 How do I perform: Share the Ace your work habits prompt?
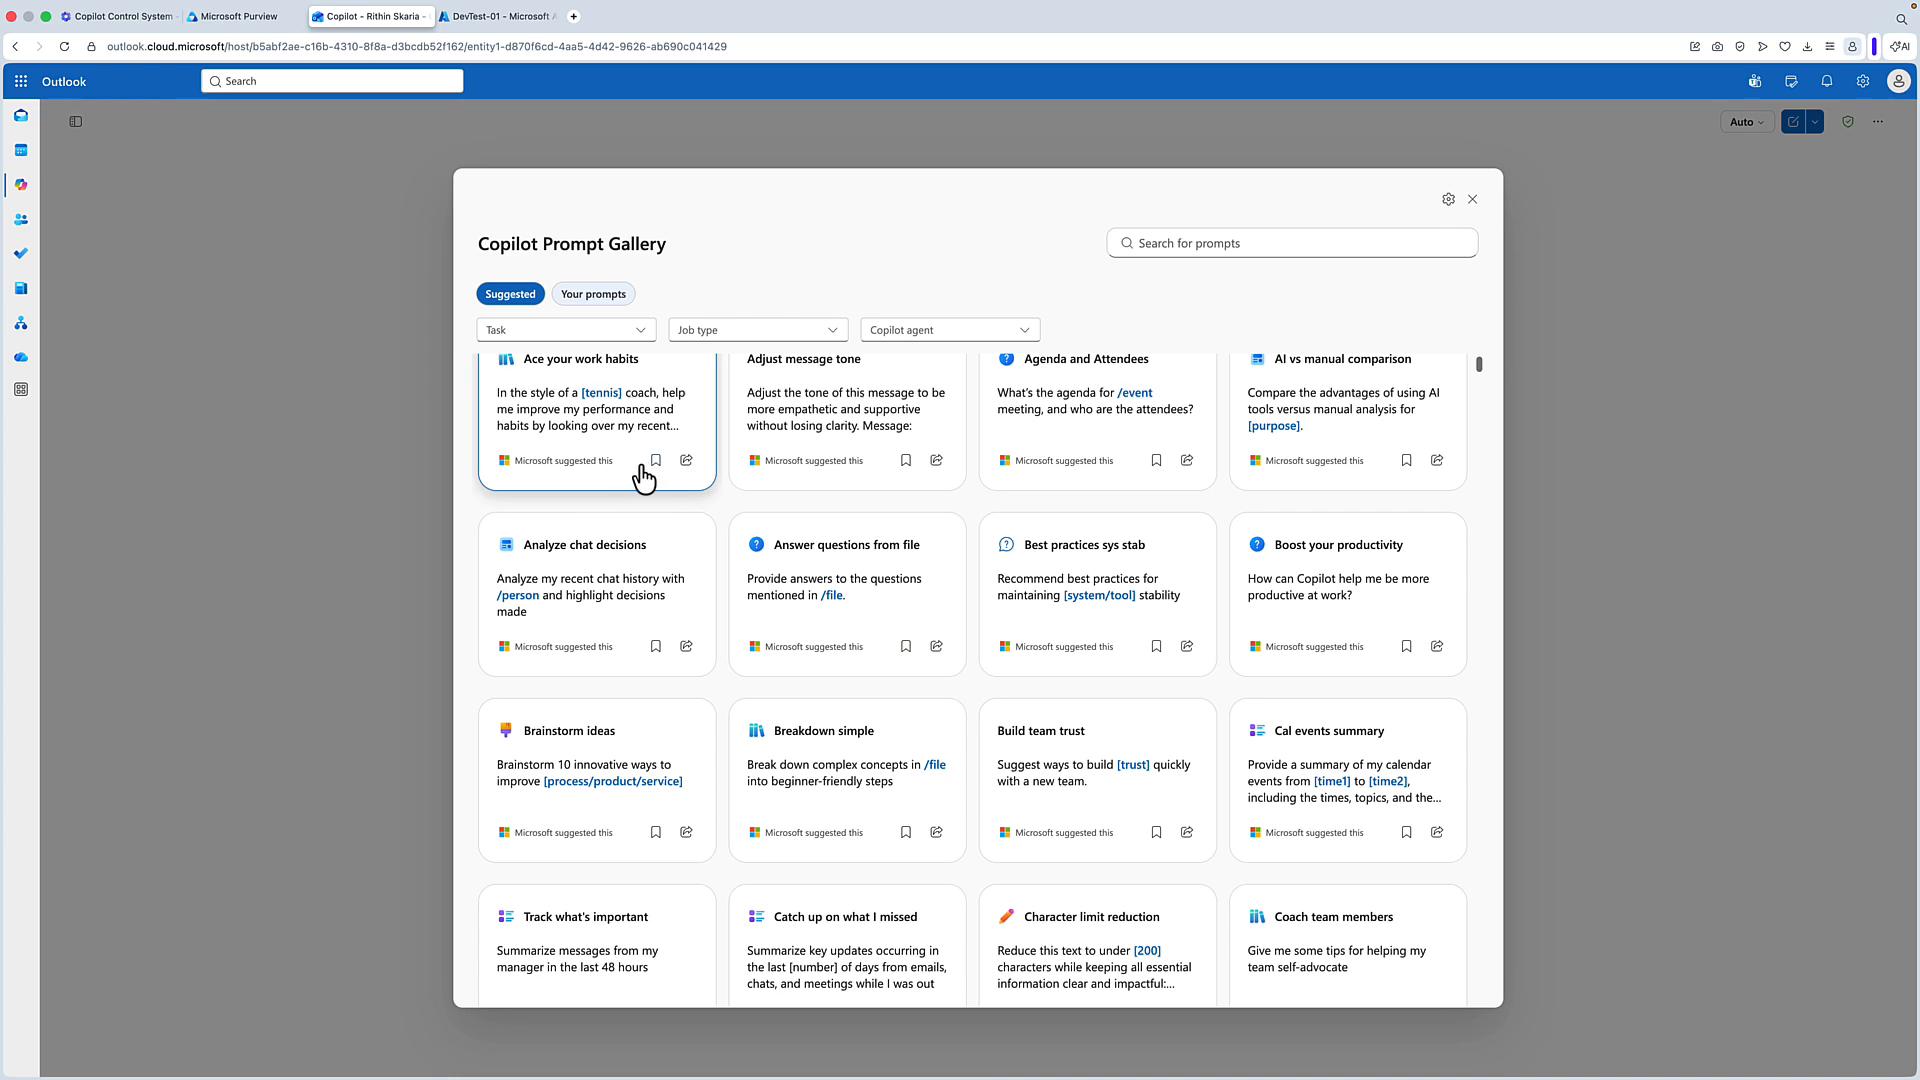686,460
